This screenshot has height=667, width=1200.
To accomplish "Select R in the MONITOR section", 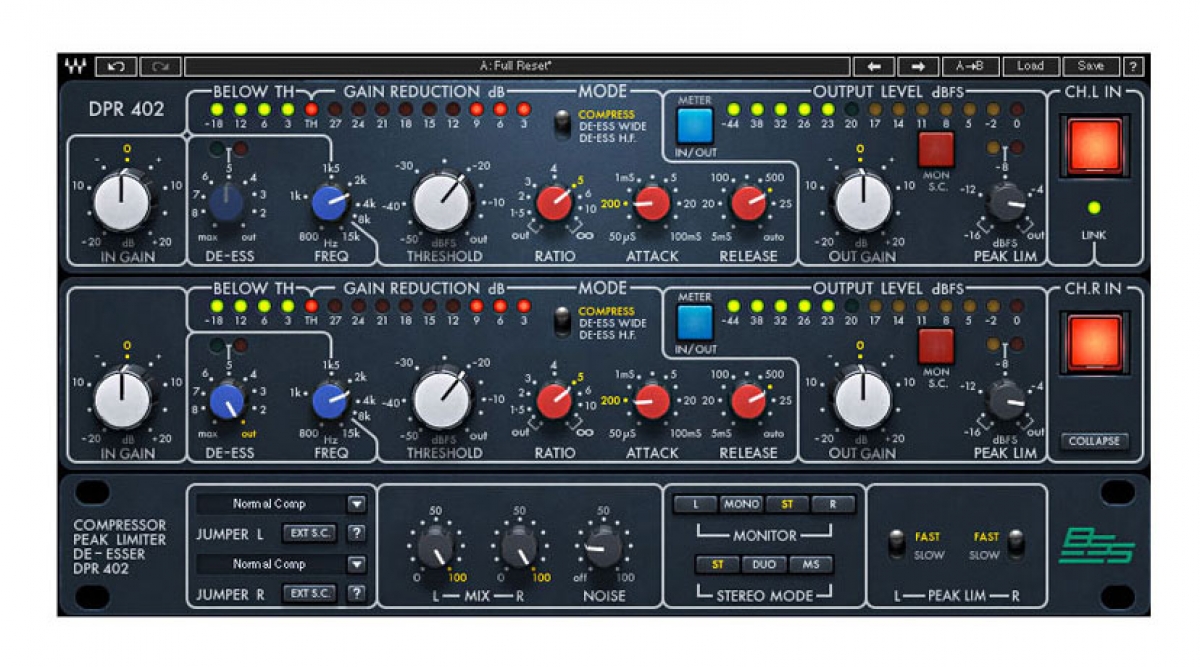I will click(832, 504).
